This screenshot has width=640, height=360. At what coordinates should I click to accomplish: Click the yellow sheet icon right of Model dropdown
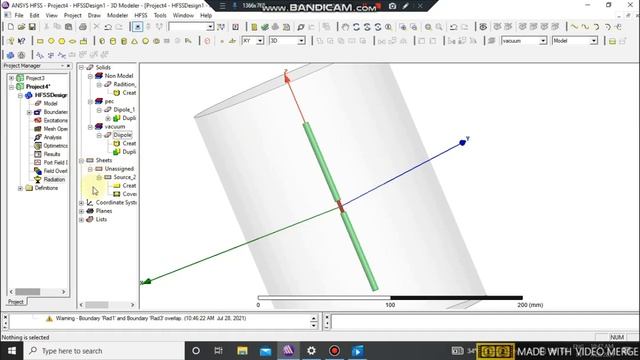612,41
